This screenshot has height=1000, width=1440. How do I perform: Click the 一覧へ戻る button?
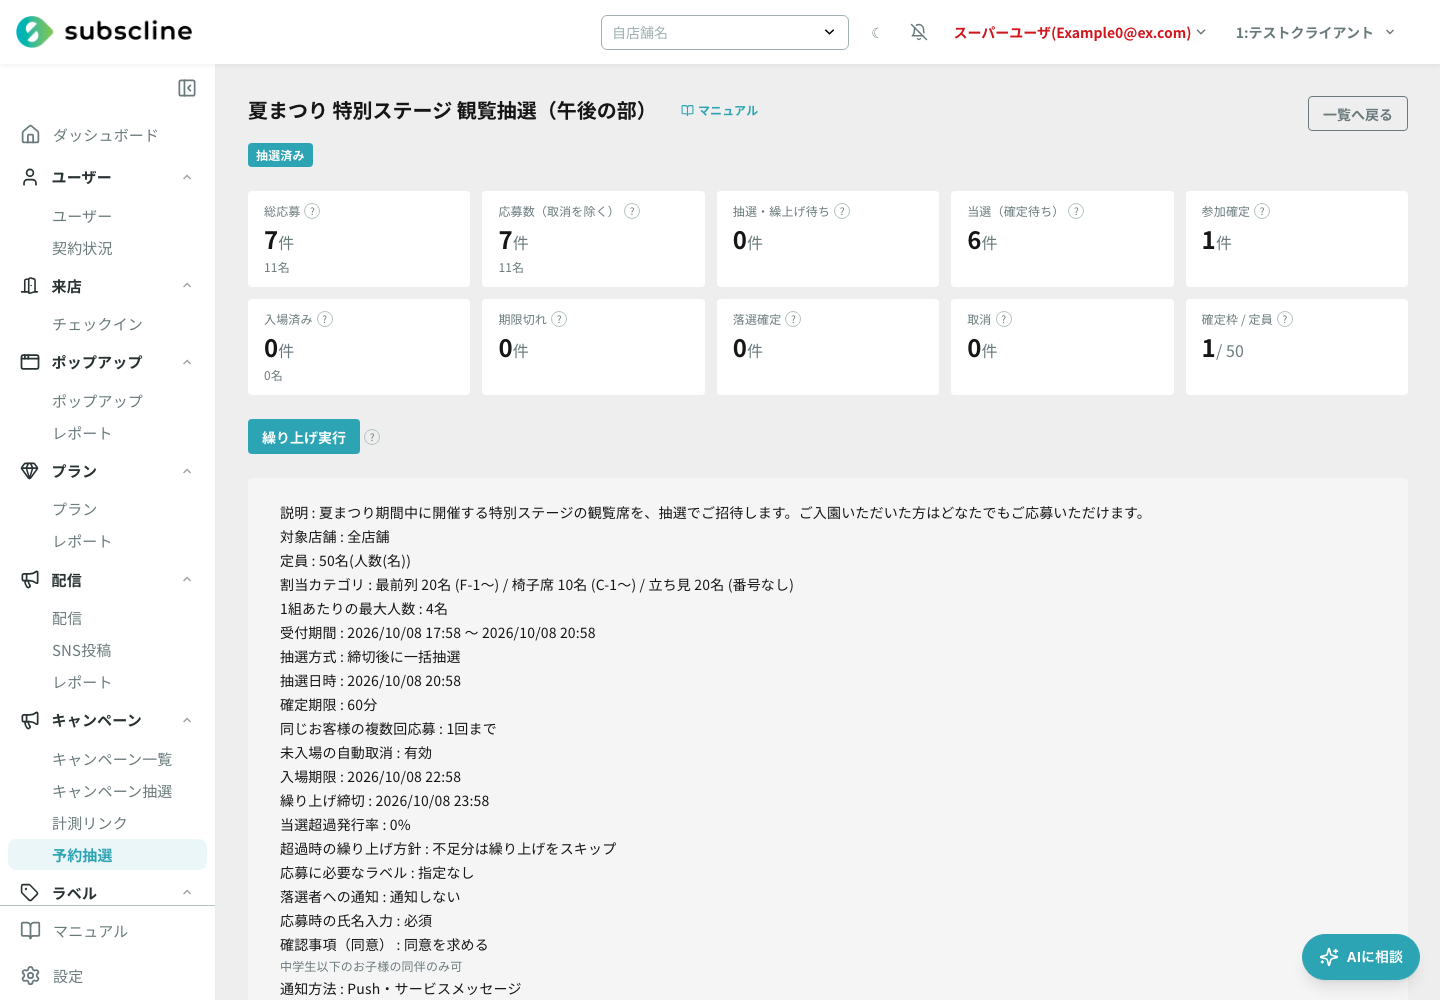[x=1358, y=114]
